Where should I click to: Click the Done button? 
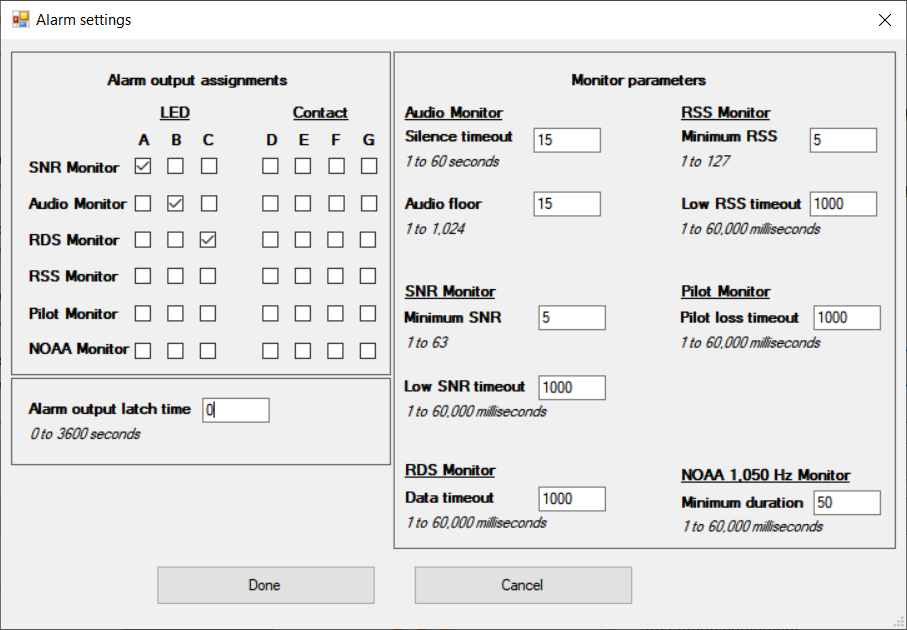click(x=266, y=585)
